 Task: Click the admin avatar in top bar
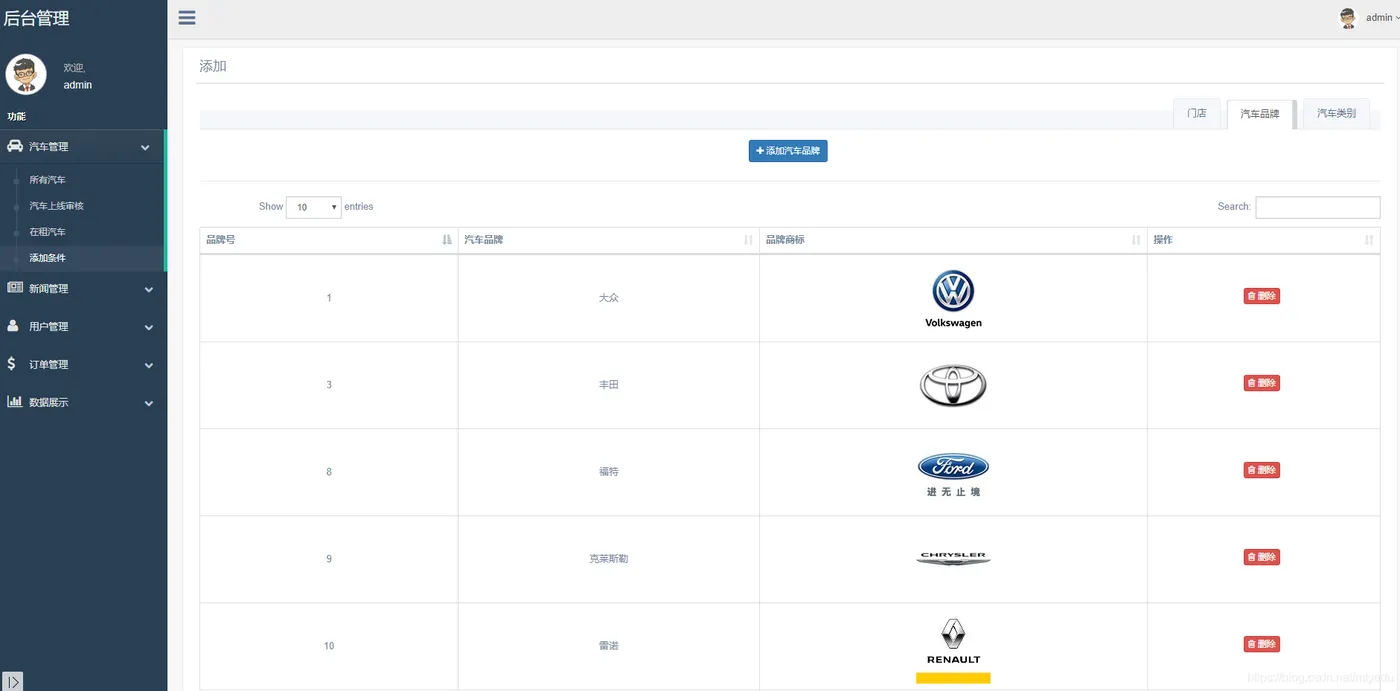click(x=1348, y=18)
